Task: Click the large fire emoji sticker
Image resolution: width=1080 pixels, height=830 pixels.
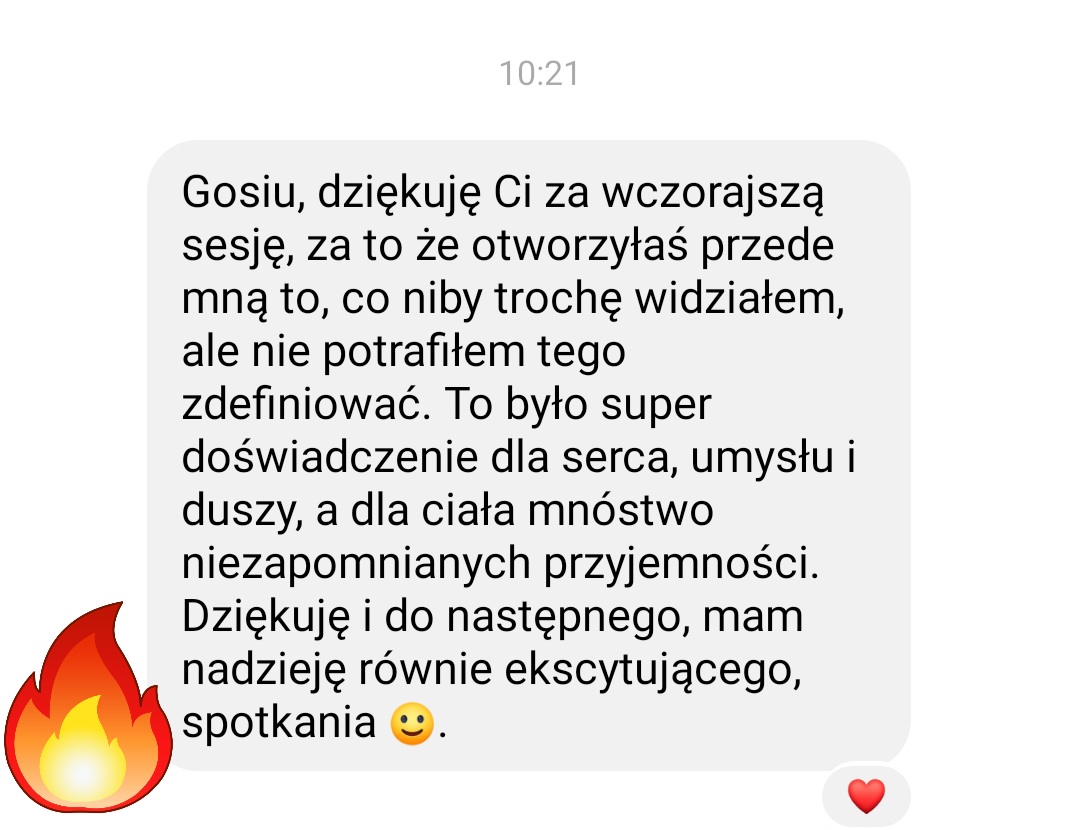Action: [x=87, y=707]
